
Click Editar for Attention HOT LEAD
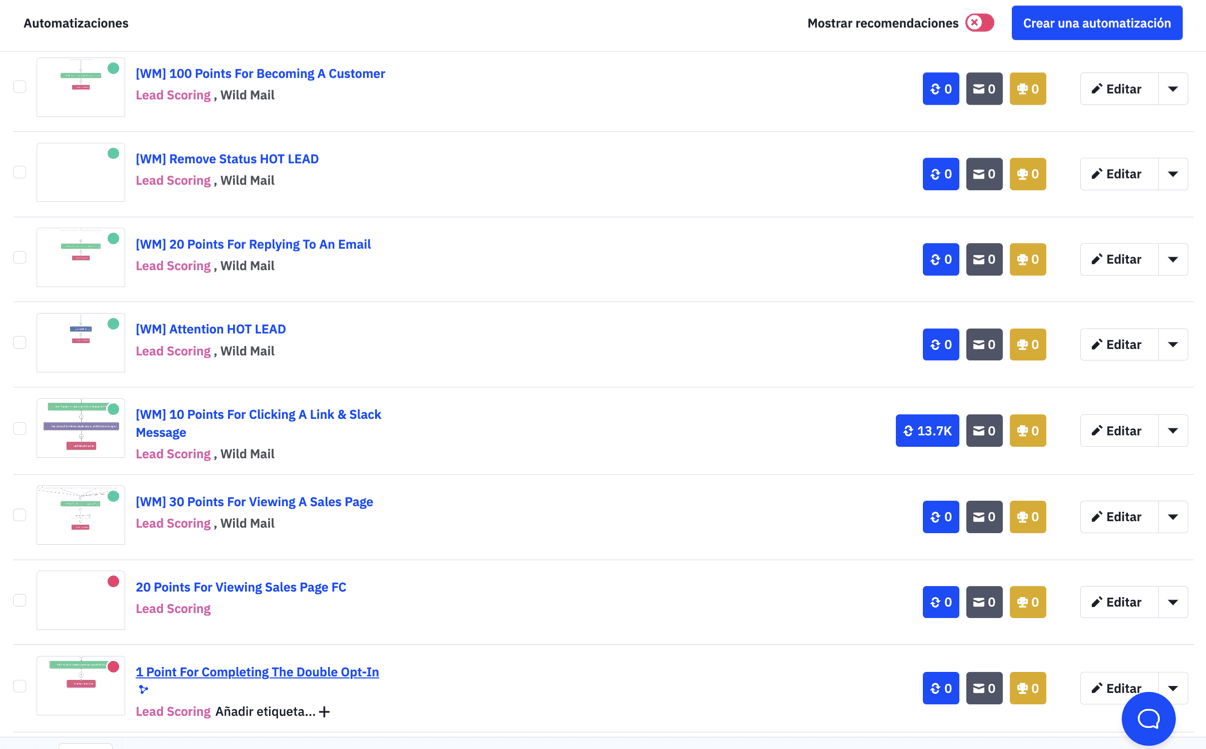pyautogui.click(x=1119, y=345)
